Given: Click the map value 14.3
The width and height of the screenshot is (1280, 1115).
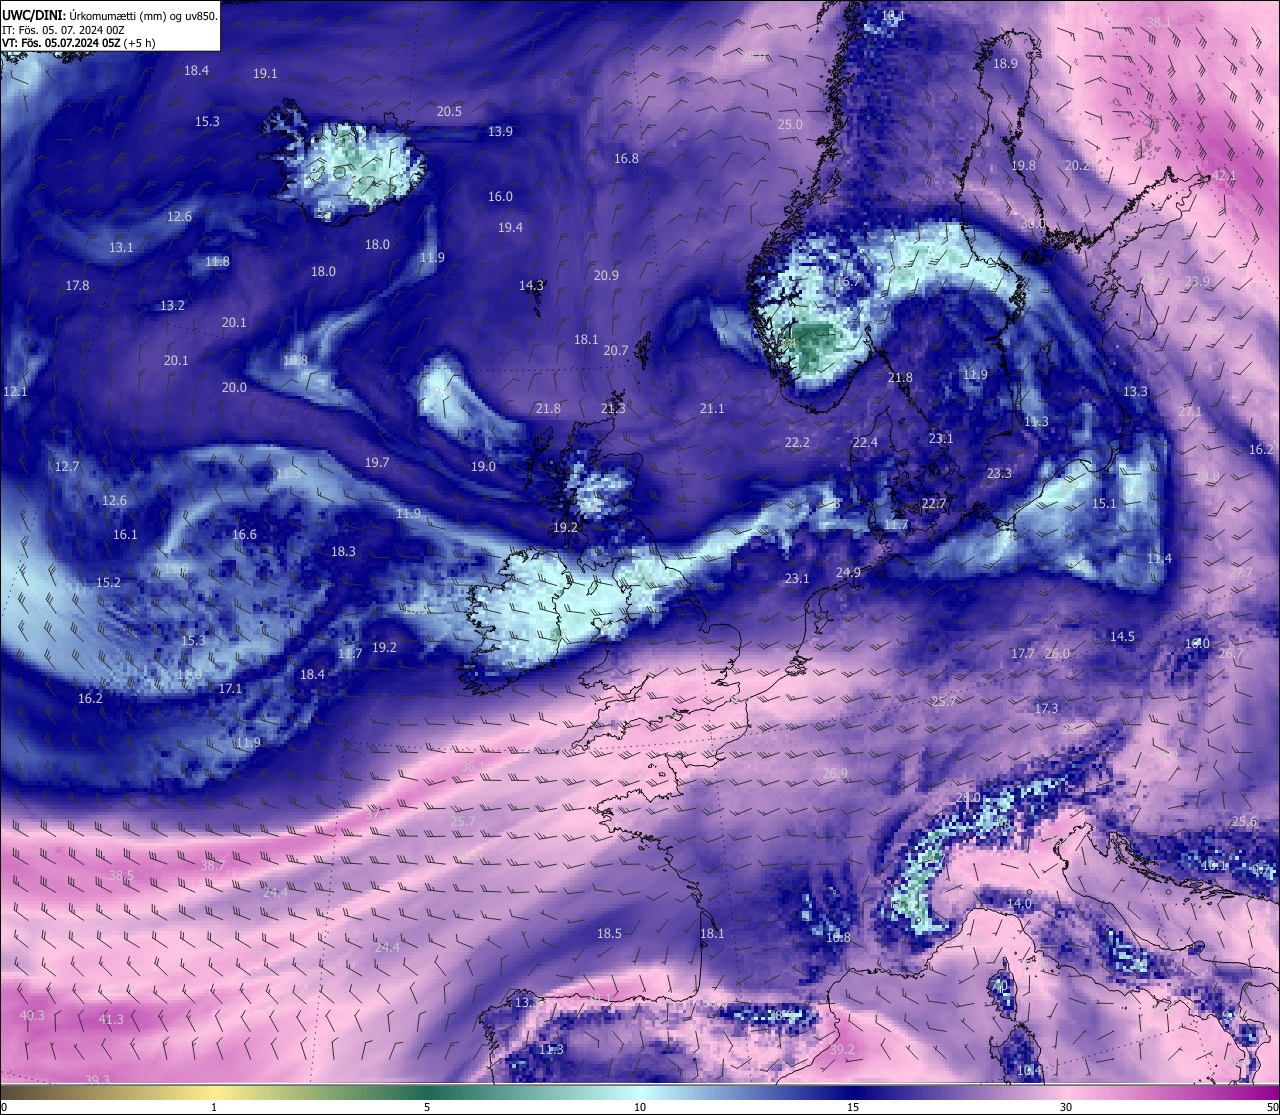Looking at the screenshot, I should tap(531, 285).
